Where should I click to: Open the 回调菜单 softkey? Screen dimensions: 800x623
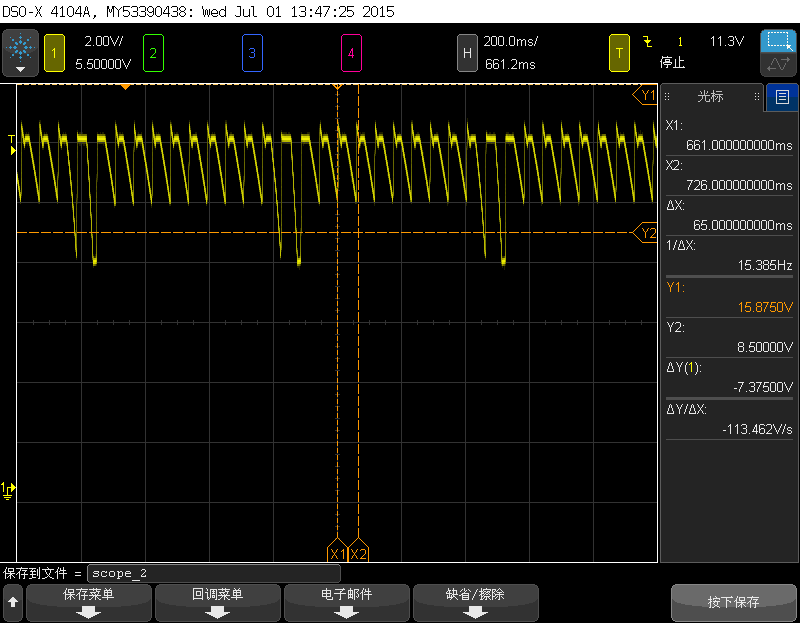coord(218,603)
